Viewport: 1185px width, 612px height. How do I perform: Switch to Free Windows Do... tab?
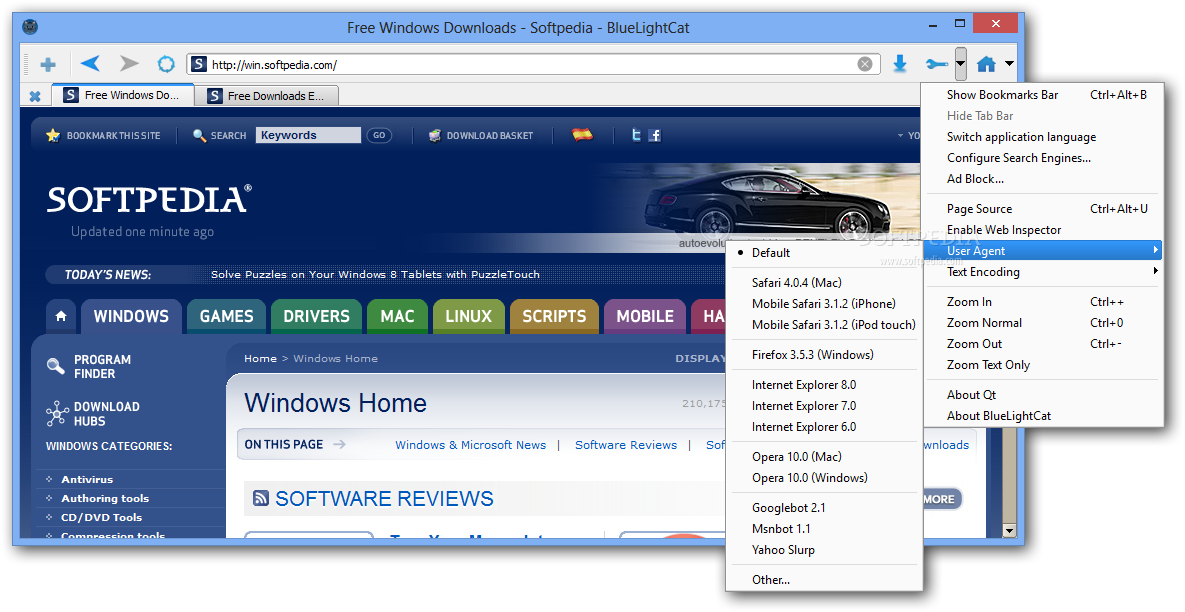point(123,95)
